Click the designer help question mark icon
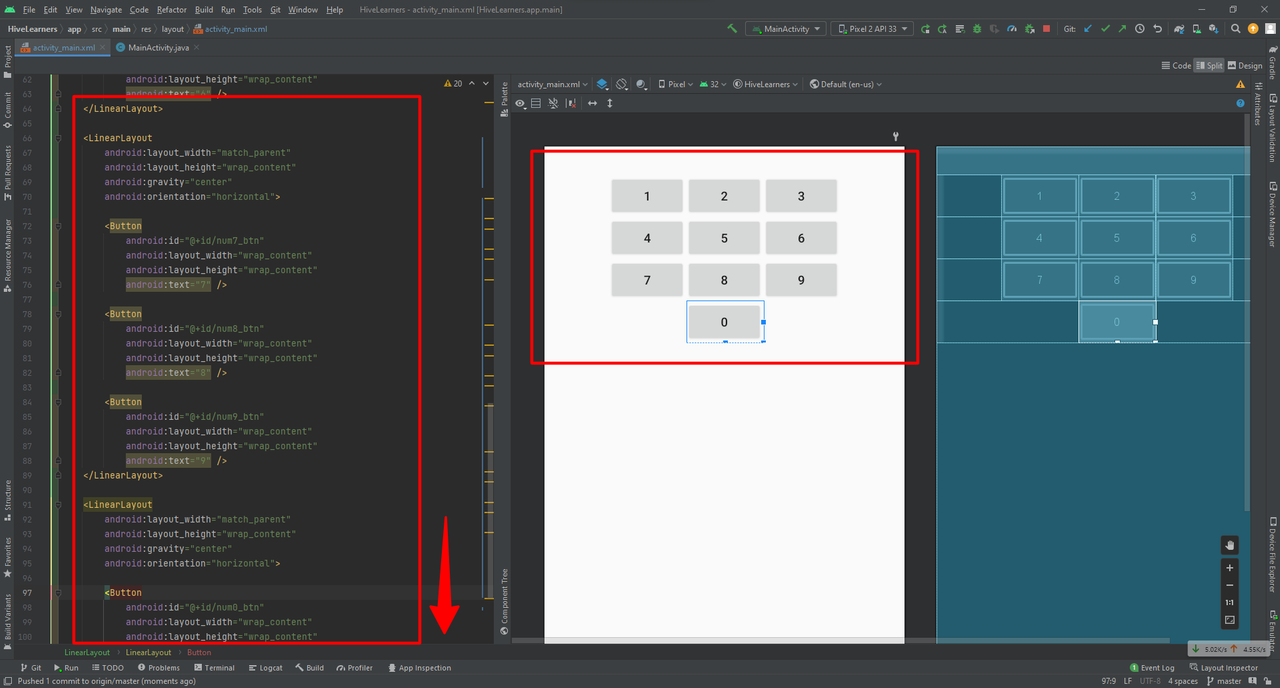Image resolution: width=1280 pixels, height=688 pixels. pos(1241,103)
